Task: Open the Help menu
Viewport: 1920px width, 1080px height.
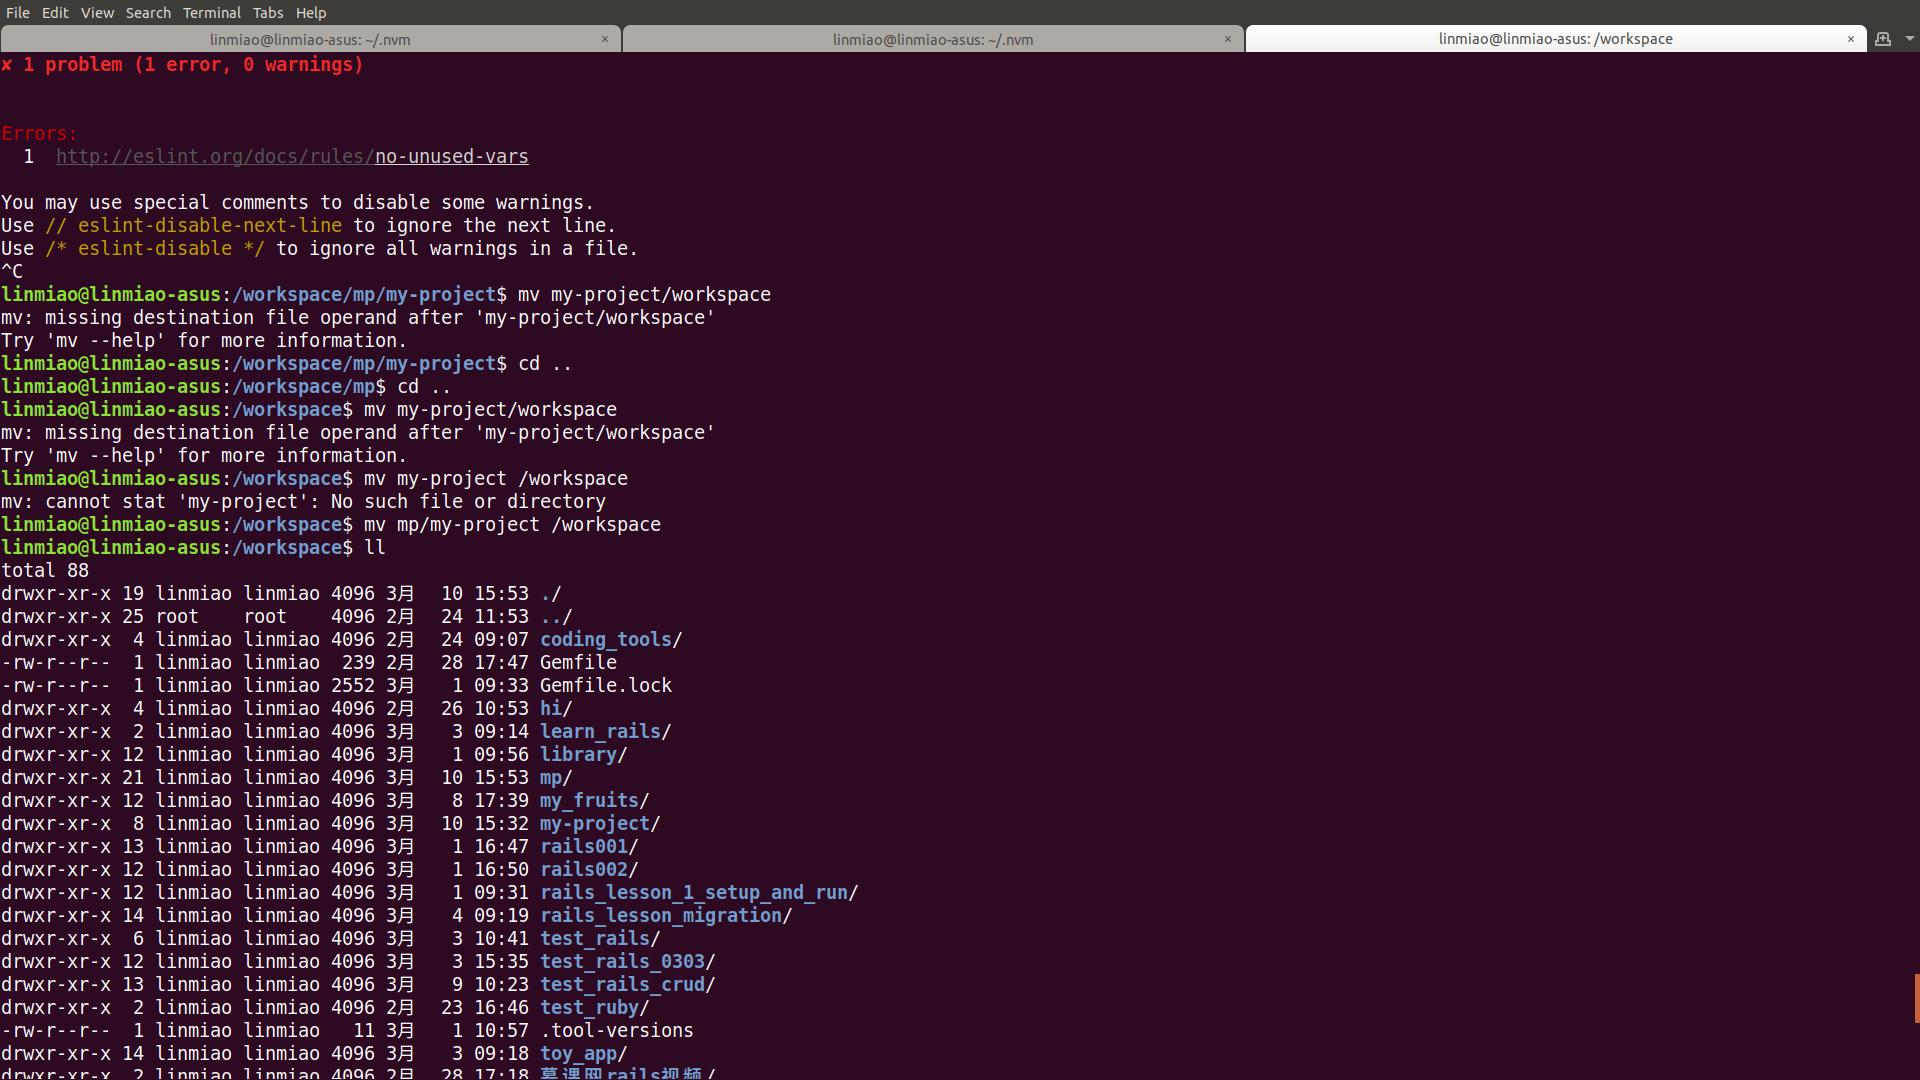Action: coord(311,13)
